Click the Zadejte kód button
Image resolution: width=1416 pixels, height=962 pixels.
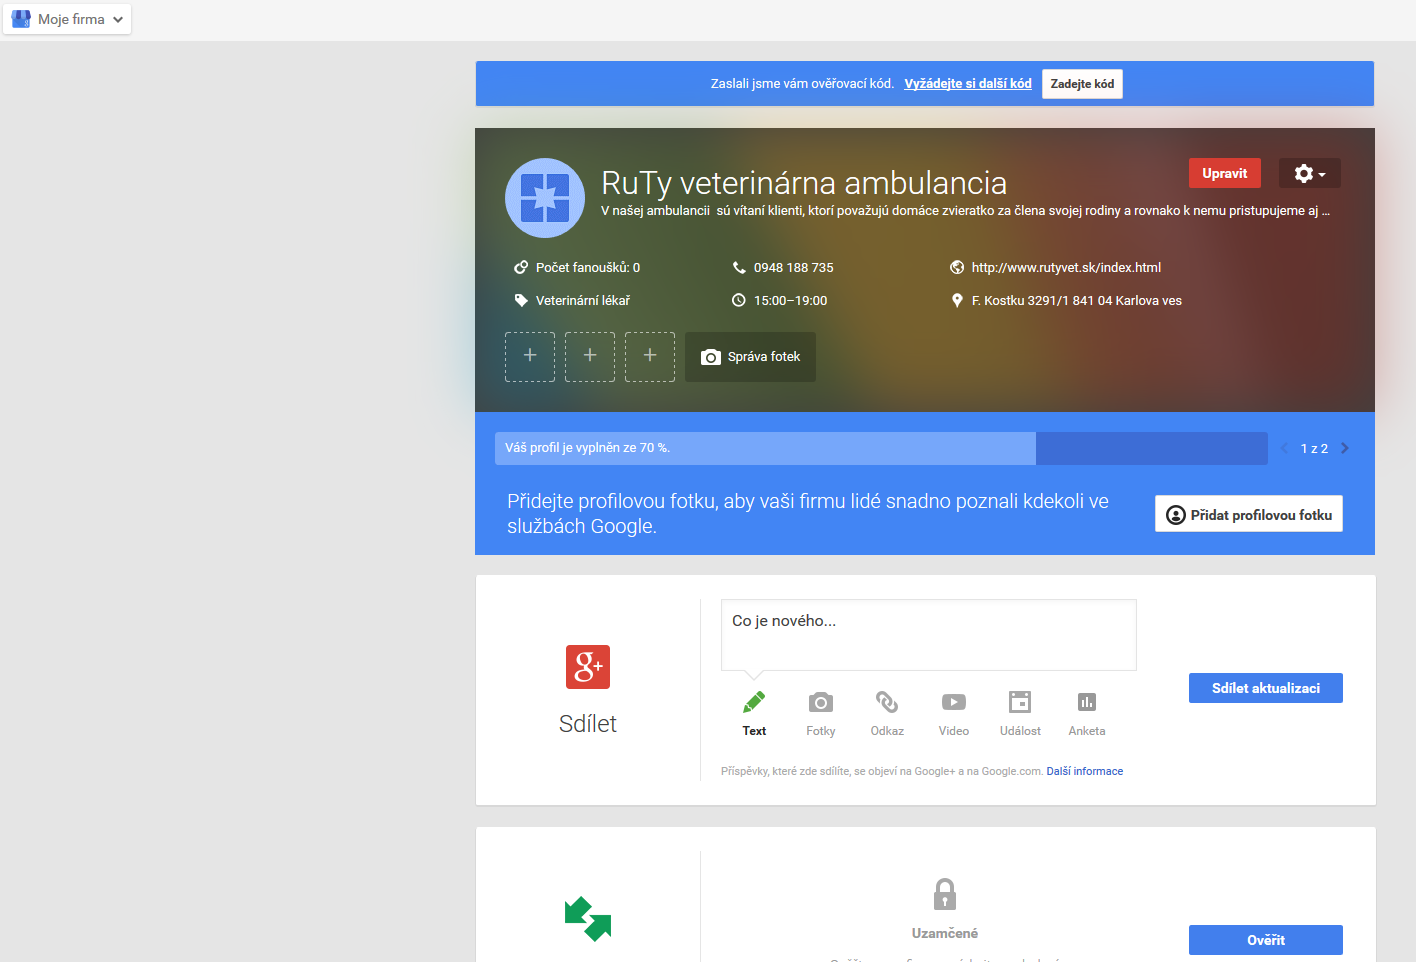click(1082, 84)
